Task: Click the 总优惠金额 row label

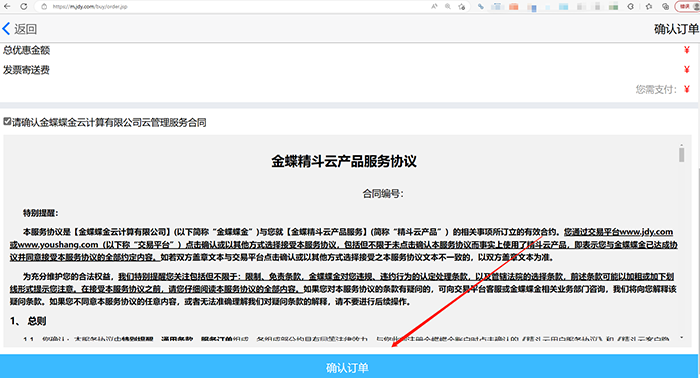Action: tap(26, 50)
